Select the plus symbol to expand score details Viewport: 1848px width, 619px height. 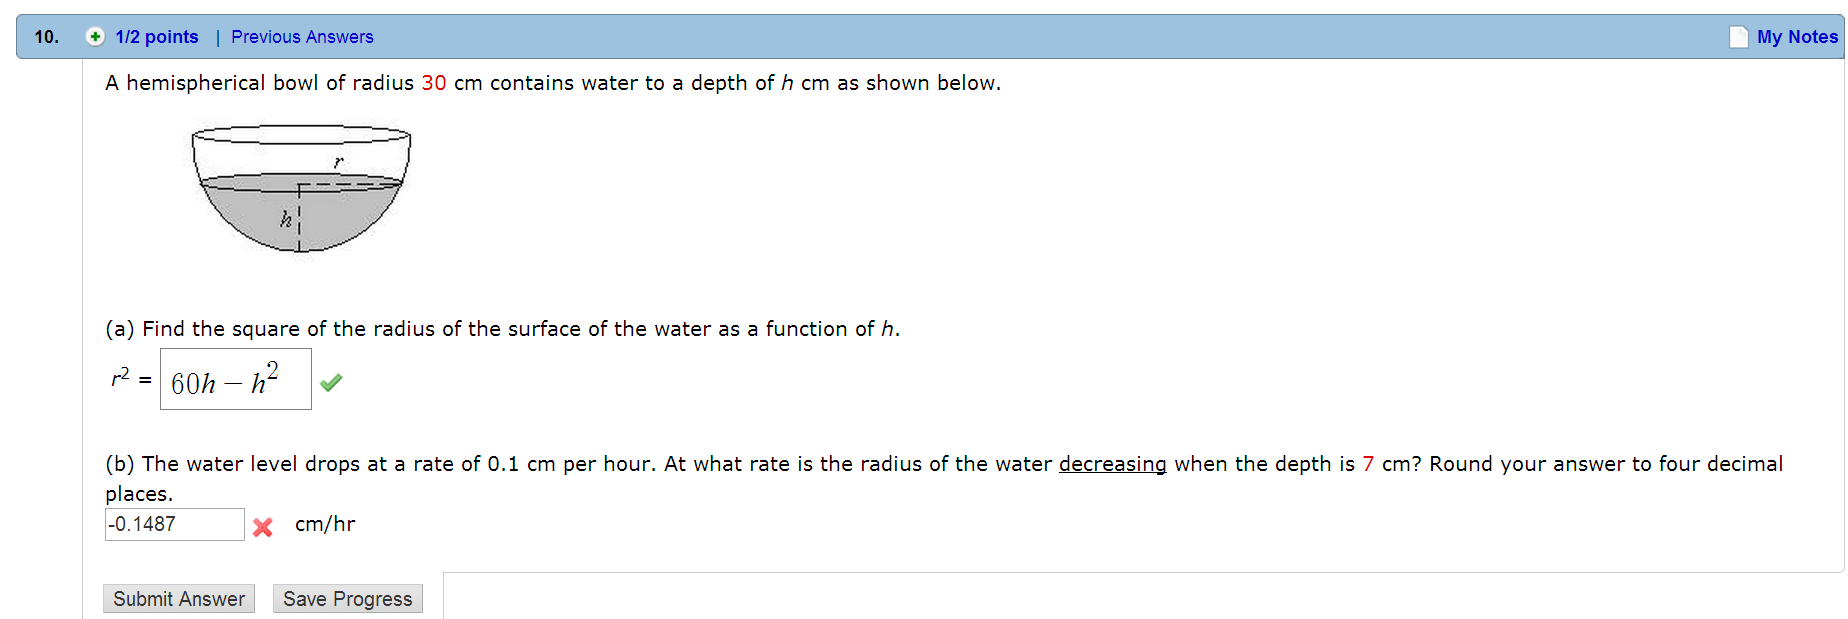point(93,36)
